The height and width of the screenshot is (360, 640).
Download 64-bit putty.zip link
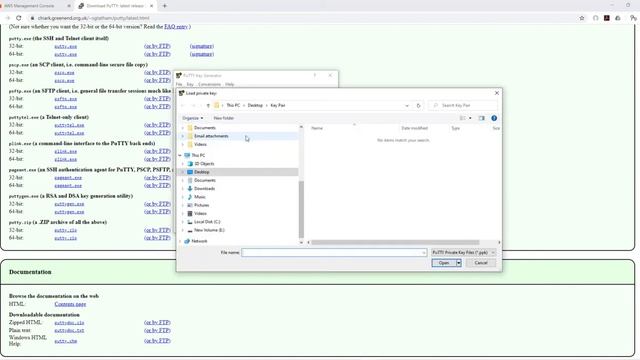click(66, 238)
